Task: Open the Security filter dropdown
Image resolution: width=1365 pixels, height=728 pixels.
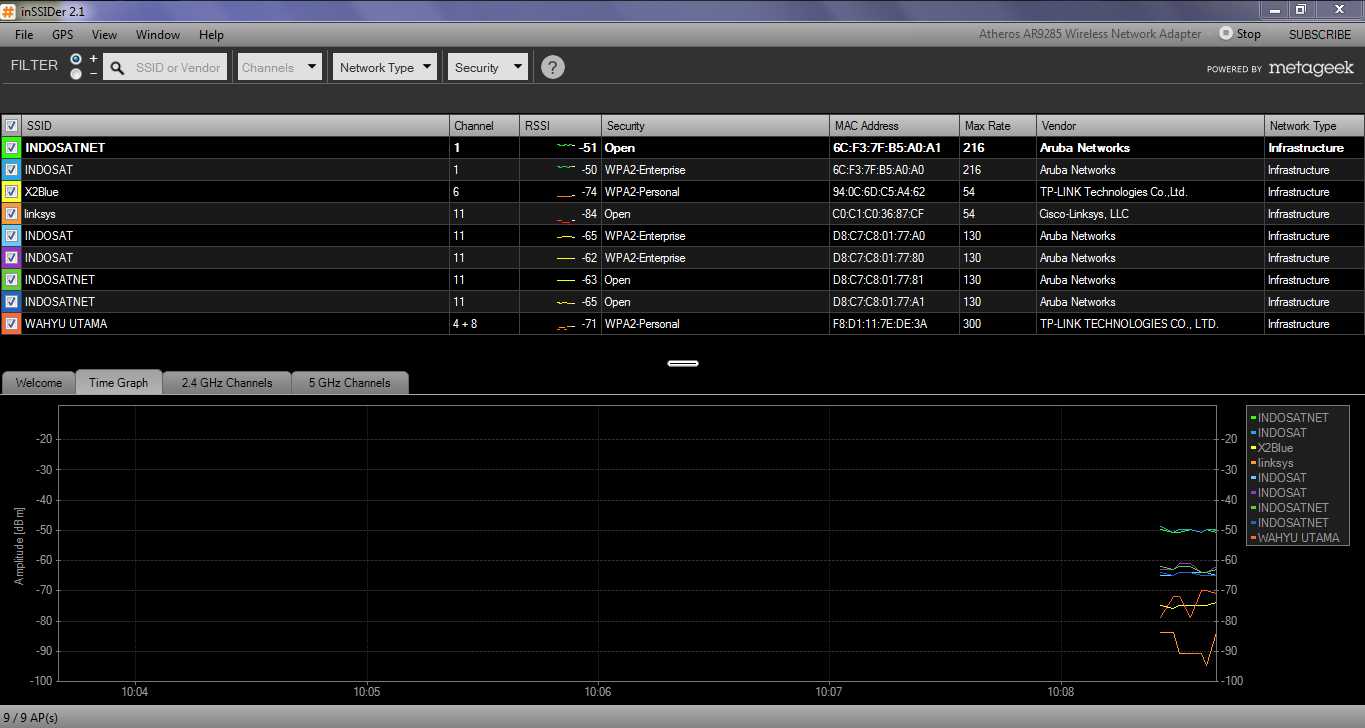Action: (x=487, y=67)
